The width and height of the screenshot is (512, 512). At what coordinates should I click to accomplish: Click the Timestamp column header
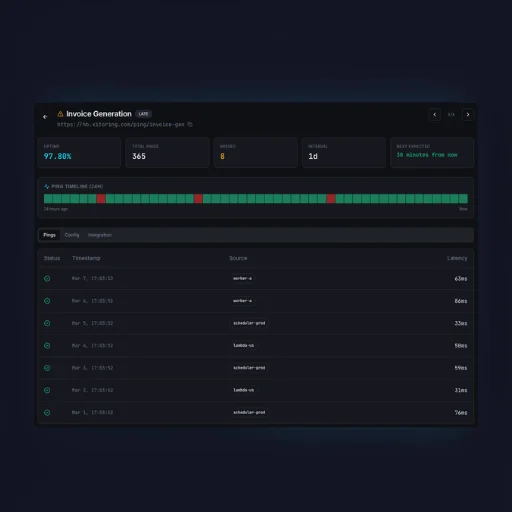[x=86, y=258]
